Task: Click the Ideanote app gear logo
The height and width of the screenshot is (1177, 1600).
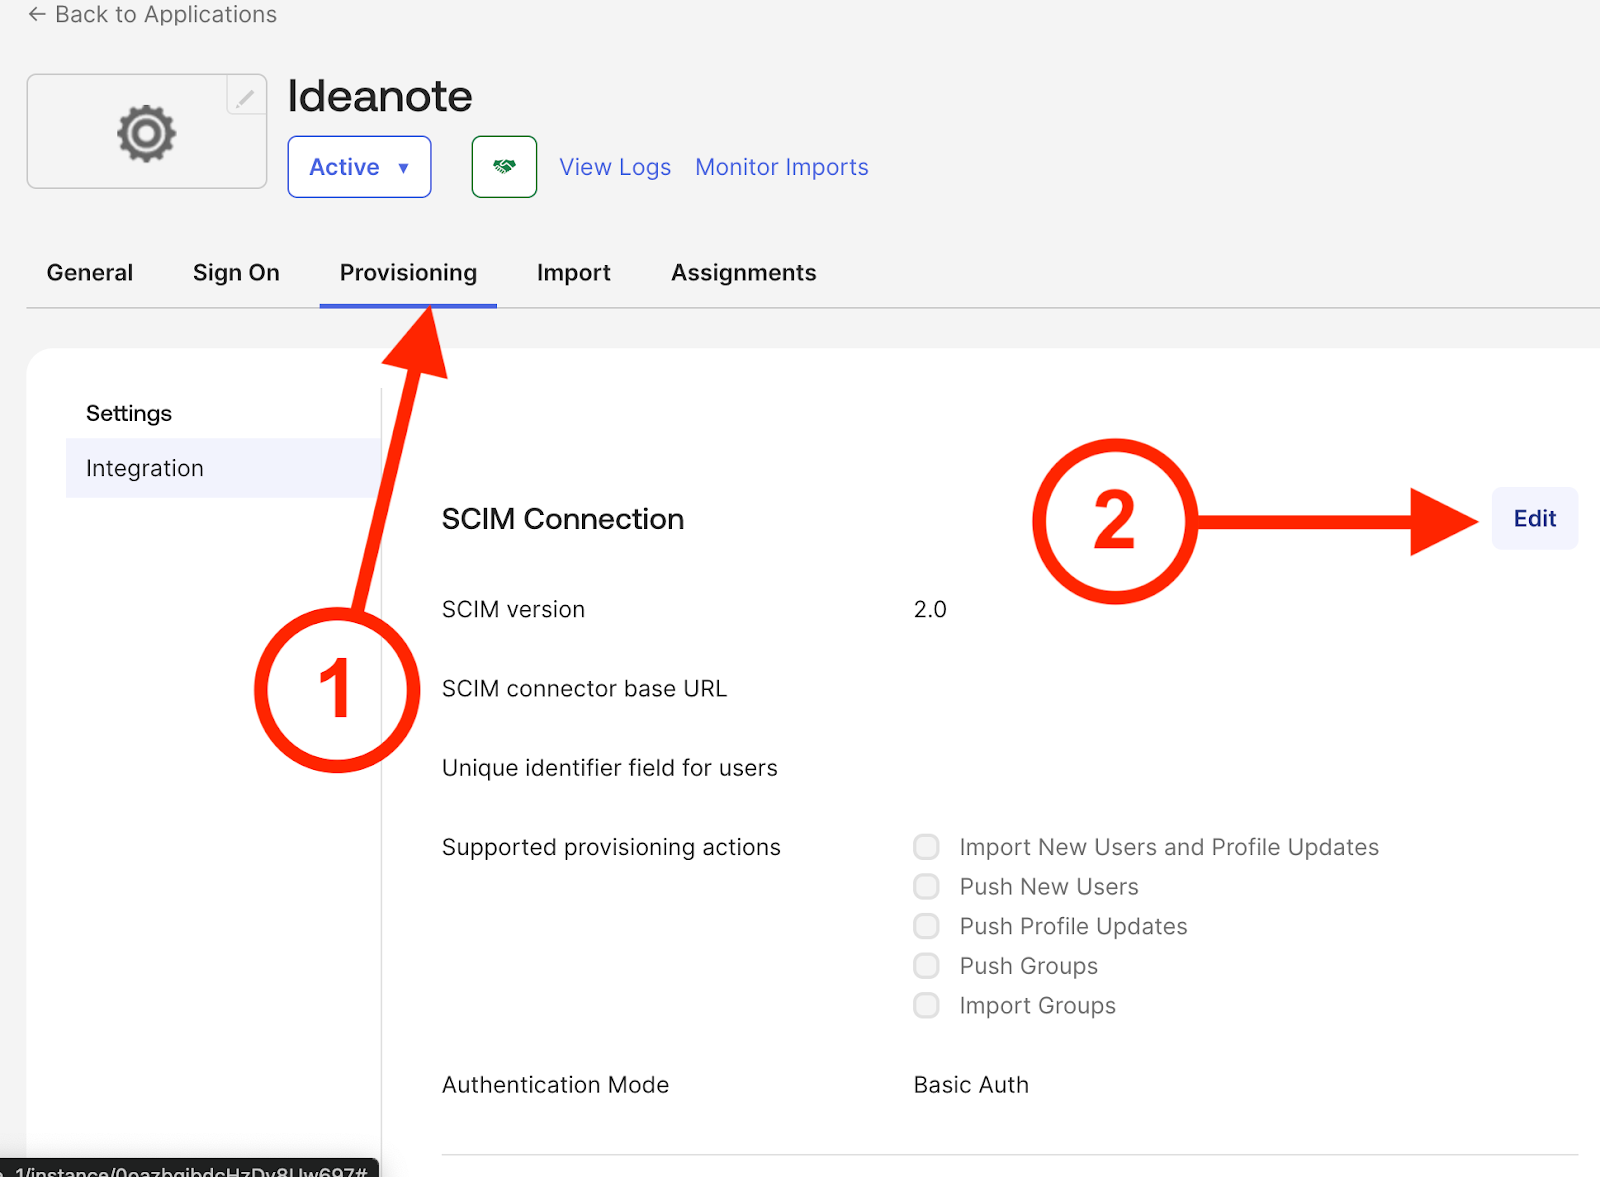Action: [146, 132]
